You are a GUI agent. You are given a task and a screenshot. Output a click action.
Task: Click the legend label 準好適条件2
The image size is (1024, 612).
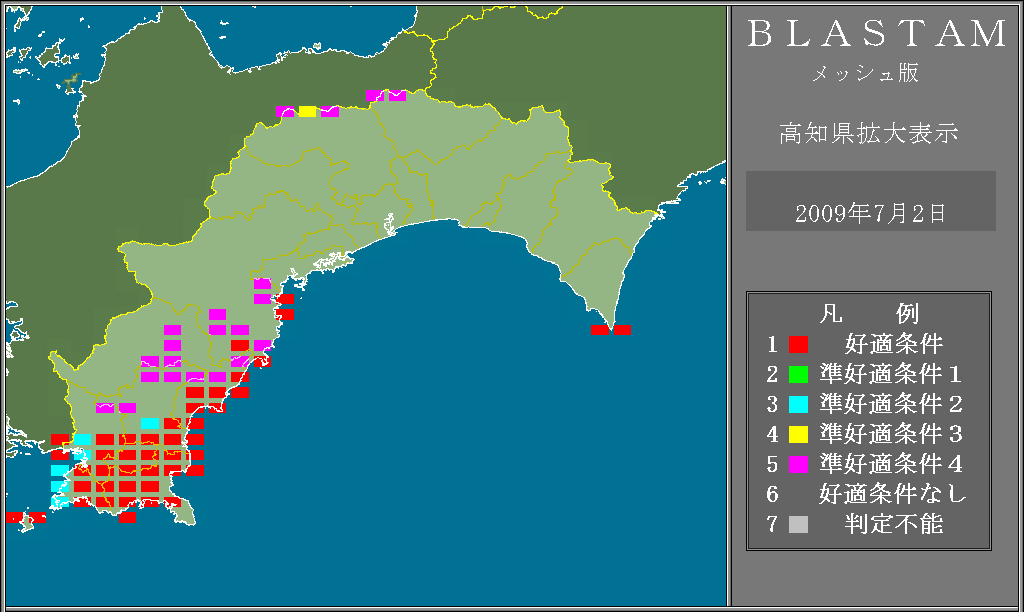pyautogui.click(x=891, y=404)
